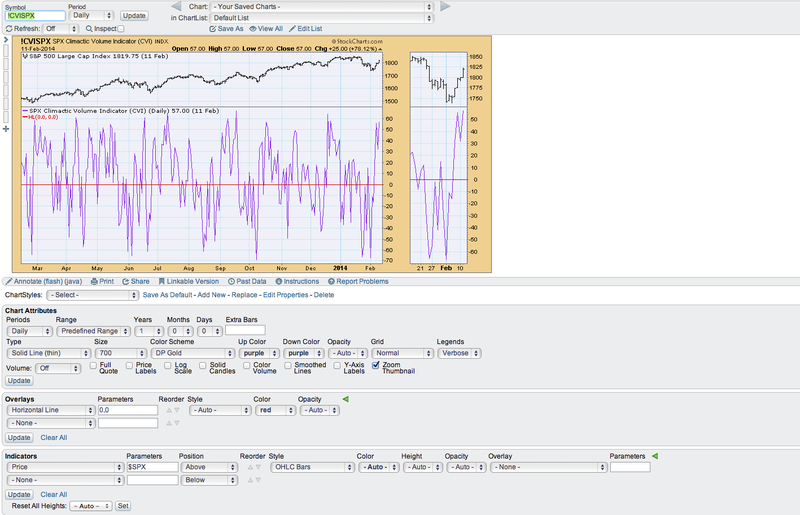Go to the previous saved chart arrow

point(176,7)
